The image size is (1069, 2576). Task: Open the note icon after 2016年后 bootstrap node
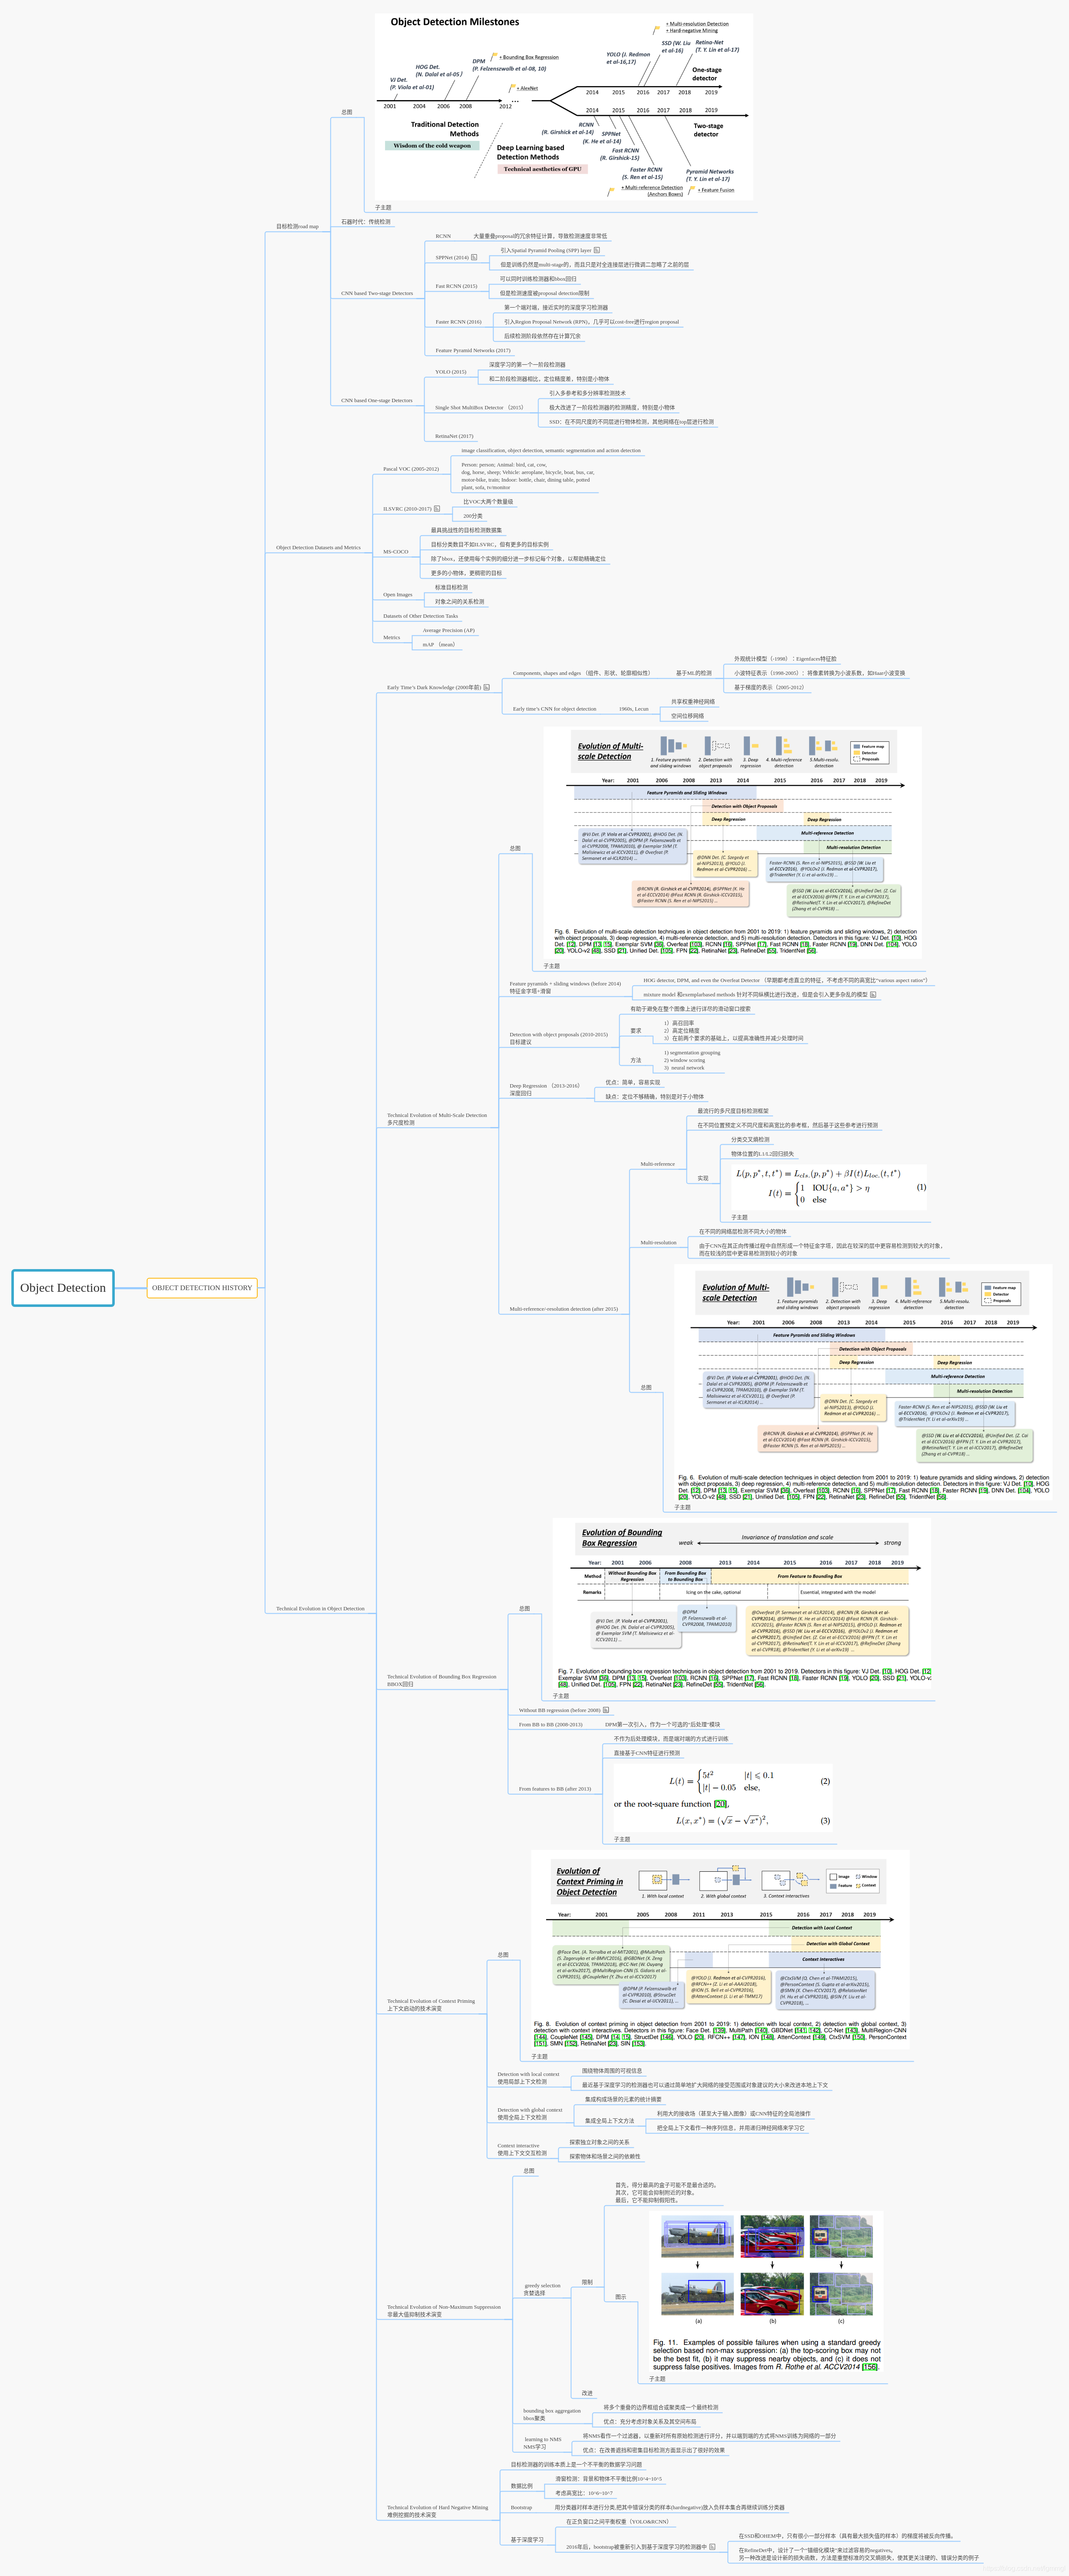click(x=712, y=2547)
